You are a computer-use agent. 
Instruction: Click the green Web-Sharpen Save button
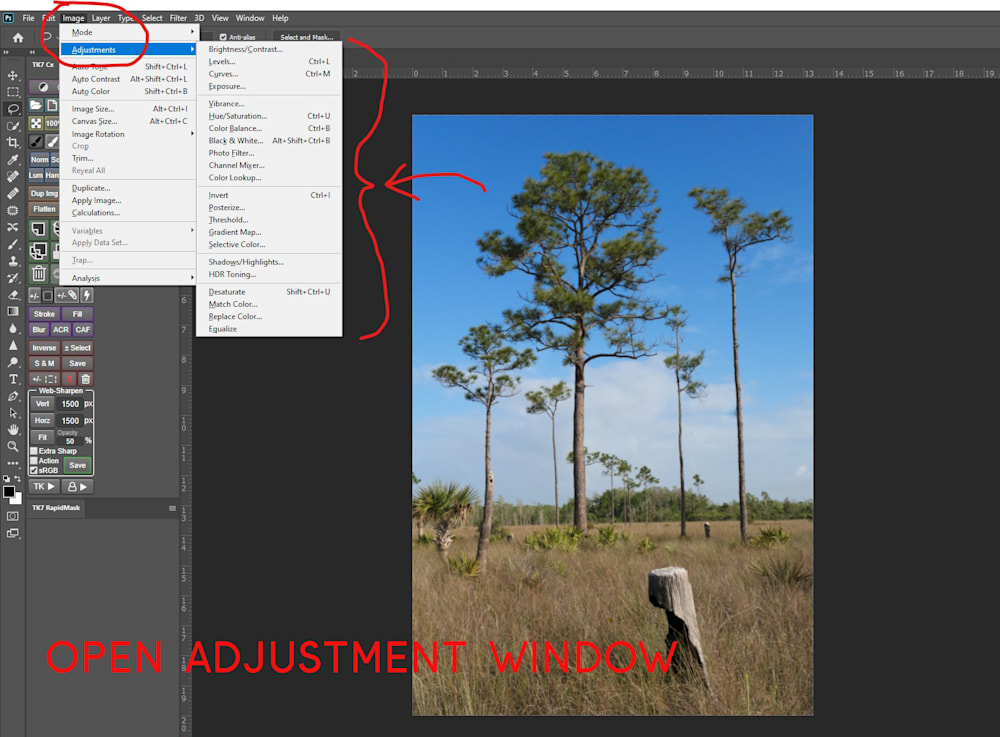pos(77,465)
